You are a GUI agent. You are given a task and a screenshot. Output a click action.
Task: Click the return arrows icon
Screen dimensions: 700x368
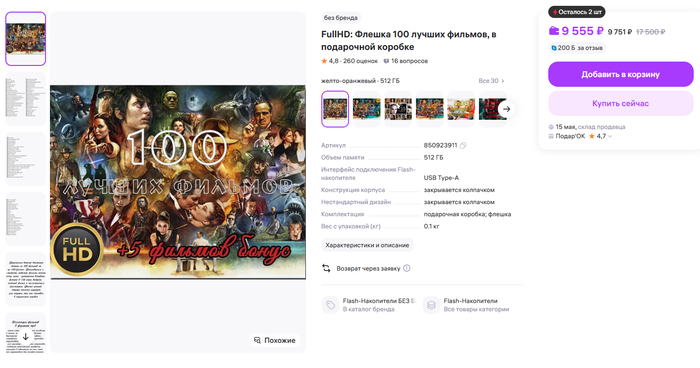[326, 268]
